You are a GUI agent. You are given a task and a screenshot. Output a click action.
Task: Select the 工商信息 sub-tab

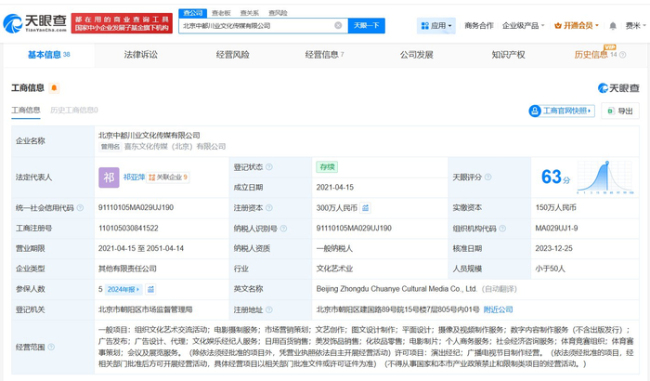point(26,110)
